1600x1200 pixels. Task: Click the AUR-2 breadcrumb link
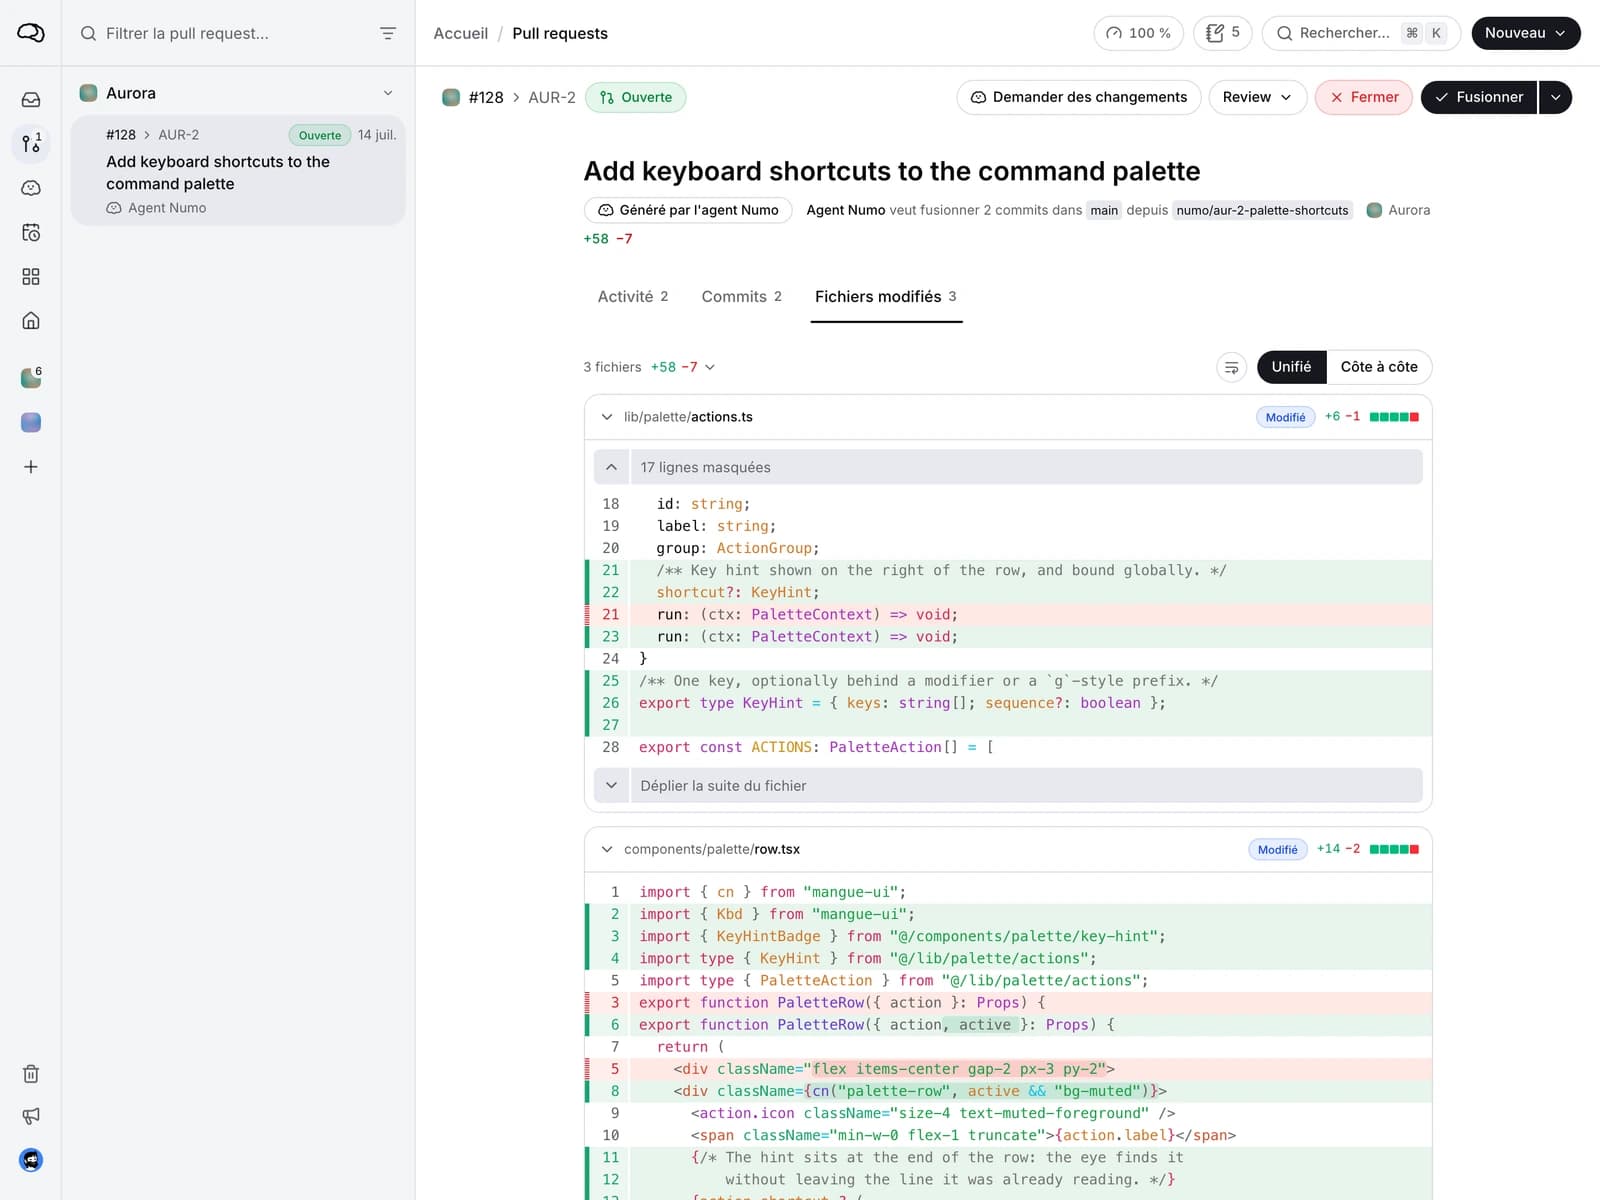click(x=552, y=97)
